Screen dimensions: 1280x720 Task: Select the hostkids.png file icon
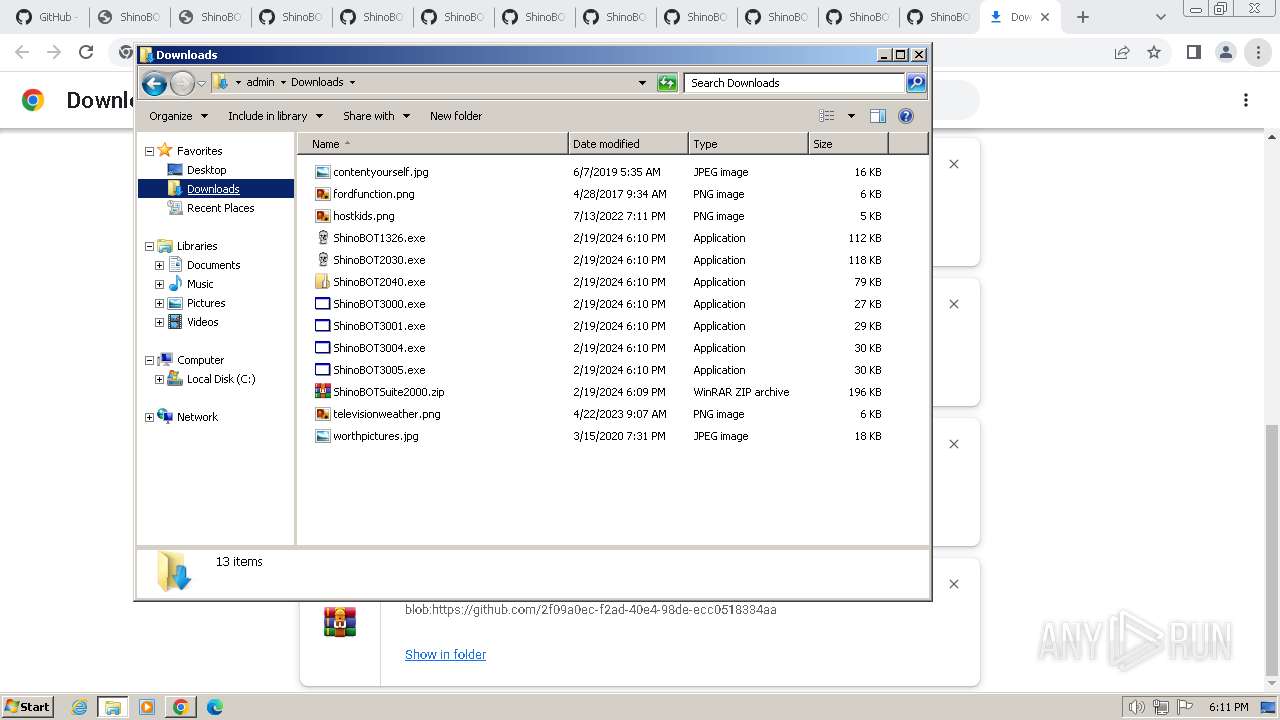point(322,216)
